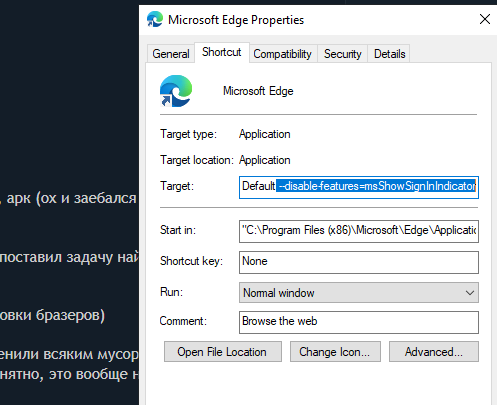Open the Run combo box showing Normal window
The image size is (497, 405).
(x=359, y=293)
